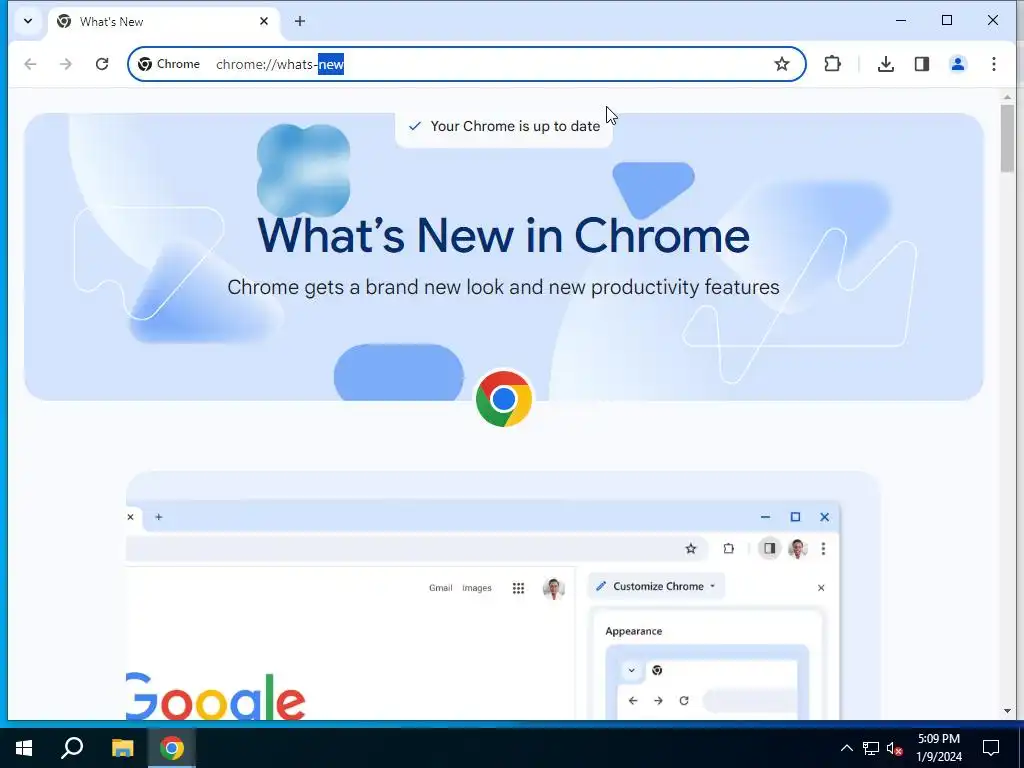Click the Chrome taskbar icon
The height and width of the screenshot is (768, 1024).
point(172,748)
